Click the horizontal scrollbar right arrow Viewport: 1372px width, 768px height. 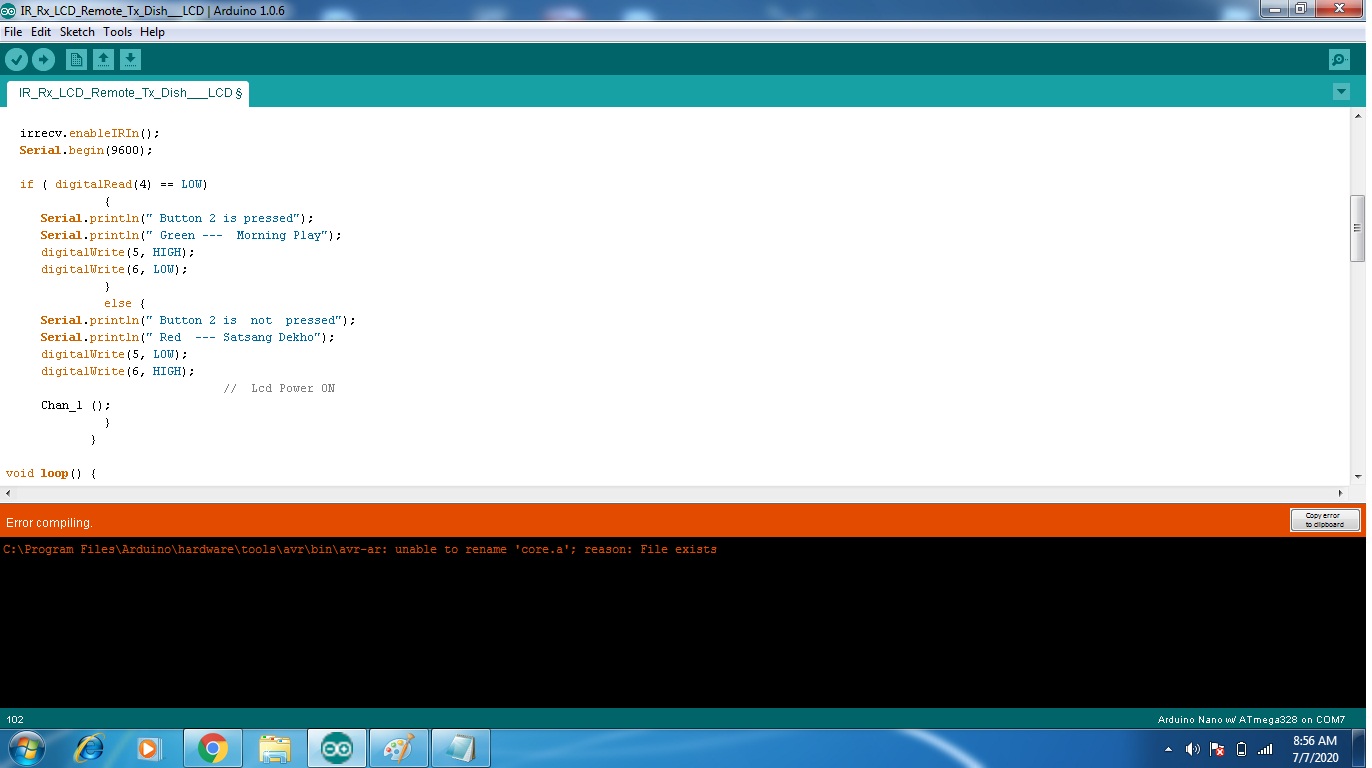(1341, 493)
